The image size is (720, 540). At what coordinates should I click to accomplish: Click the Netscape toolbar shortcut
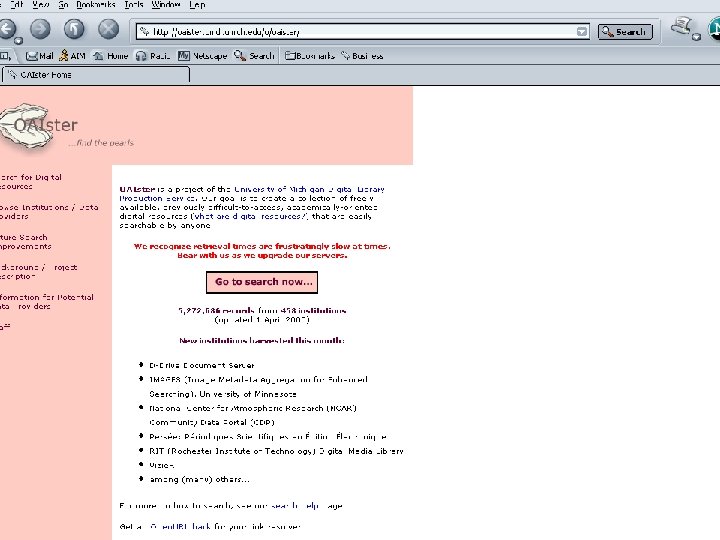(x=202, y=56)
